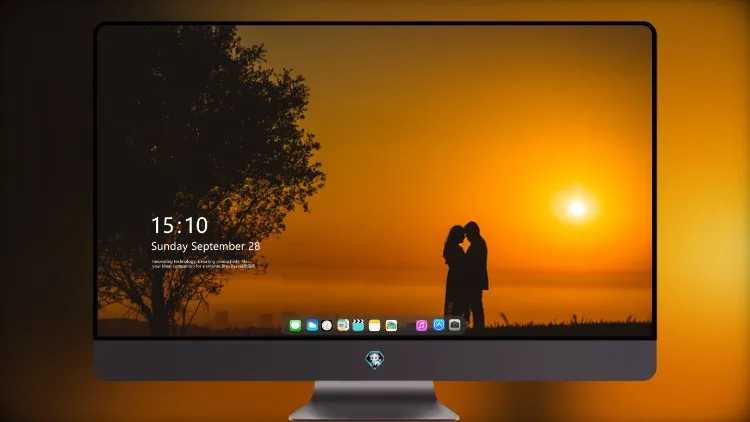Image resolution: width=750 pixels, height=422 pixels.
Task: Launch the Weather app from dock
Action: [312, 325]
